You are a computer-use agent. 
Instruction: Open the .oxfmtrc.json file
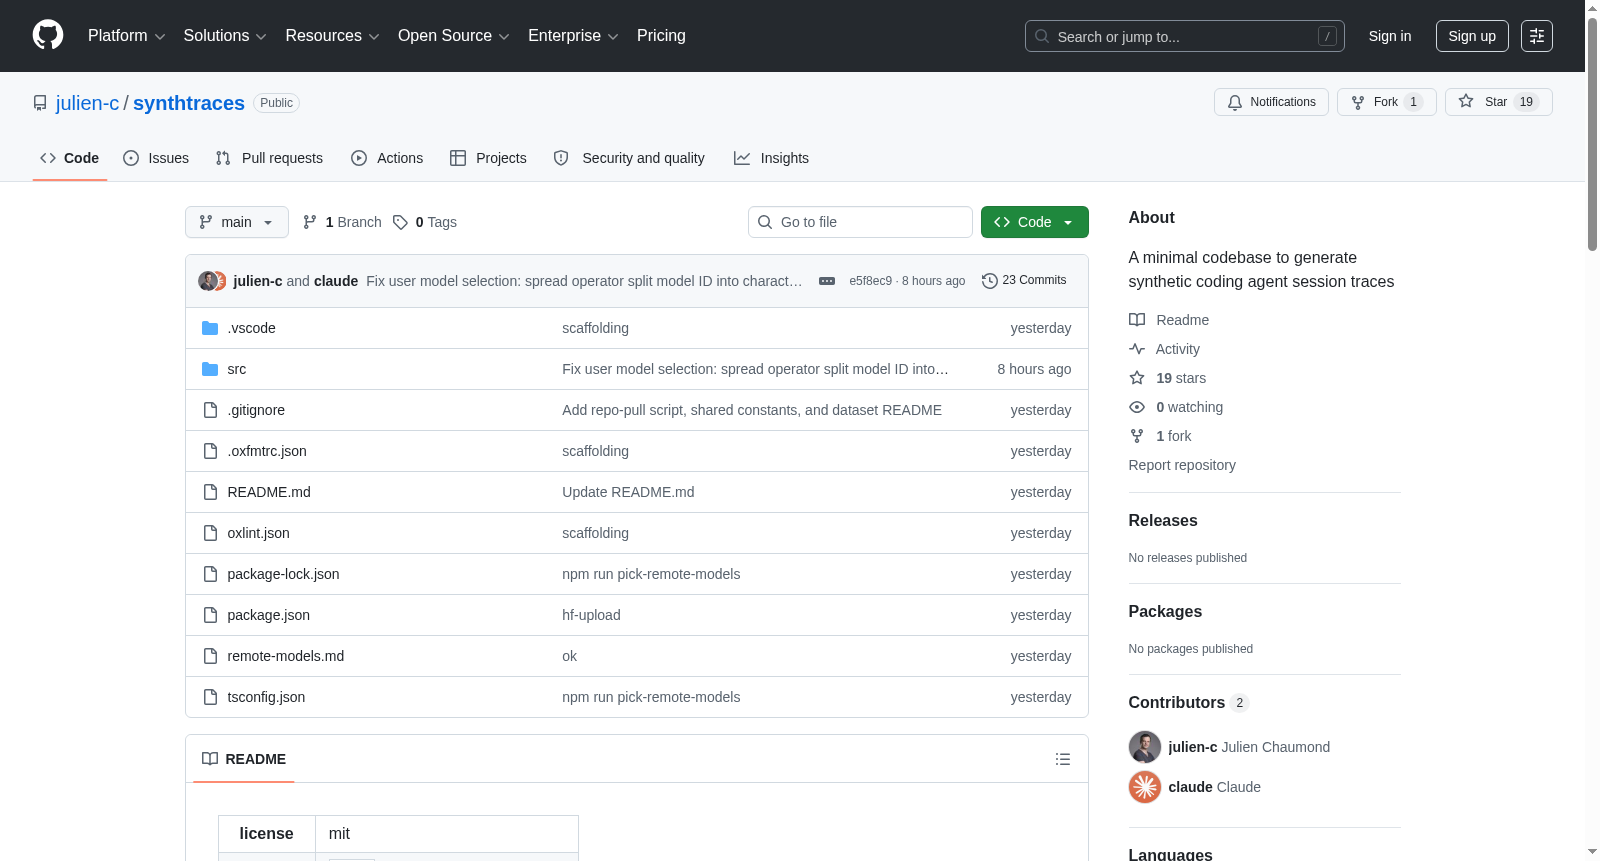267,451
